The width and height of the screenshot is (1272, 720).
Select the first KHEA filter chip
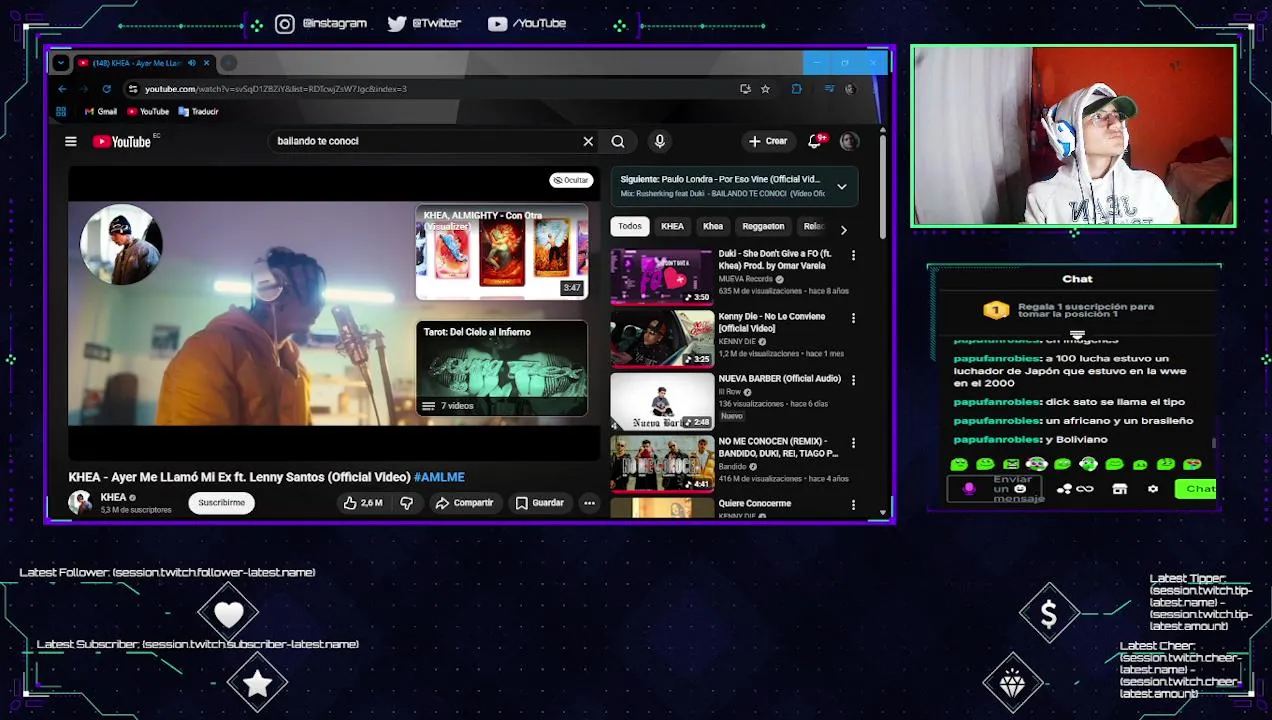click(x=672, y=226)
